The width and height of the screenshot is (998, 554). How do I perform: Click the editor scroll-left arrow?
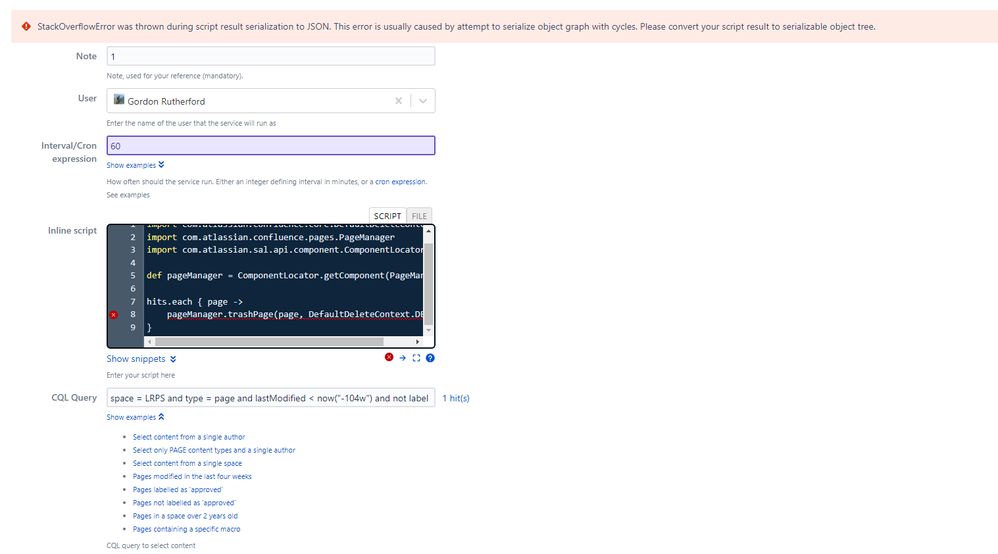coord(150,341)
